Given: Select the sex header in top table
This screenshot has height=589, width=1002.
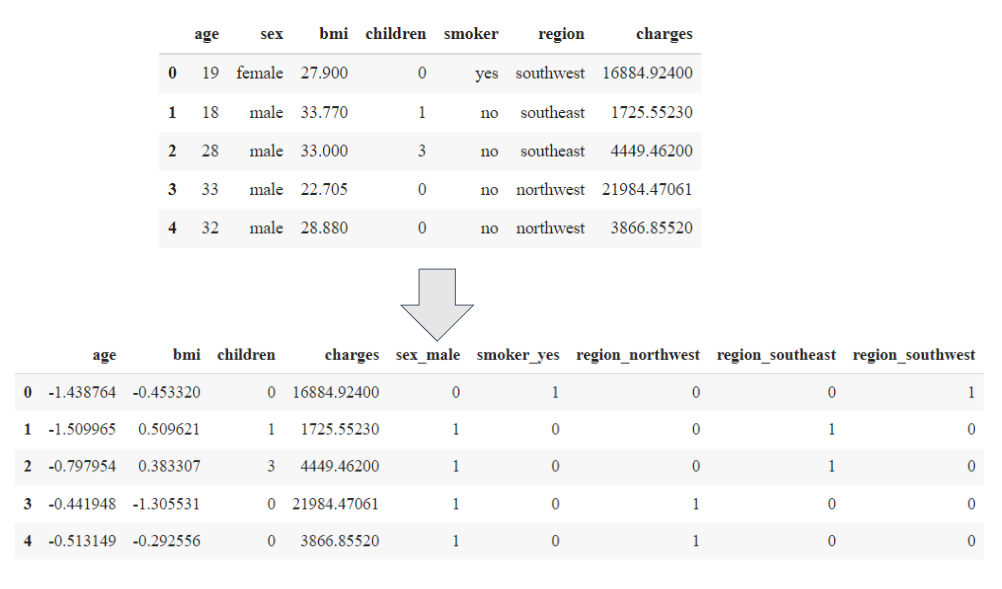Looking at the screenshot, I should (271, 34).
